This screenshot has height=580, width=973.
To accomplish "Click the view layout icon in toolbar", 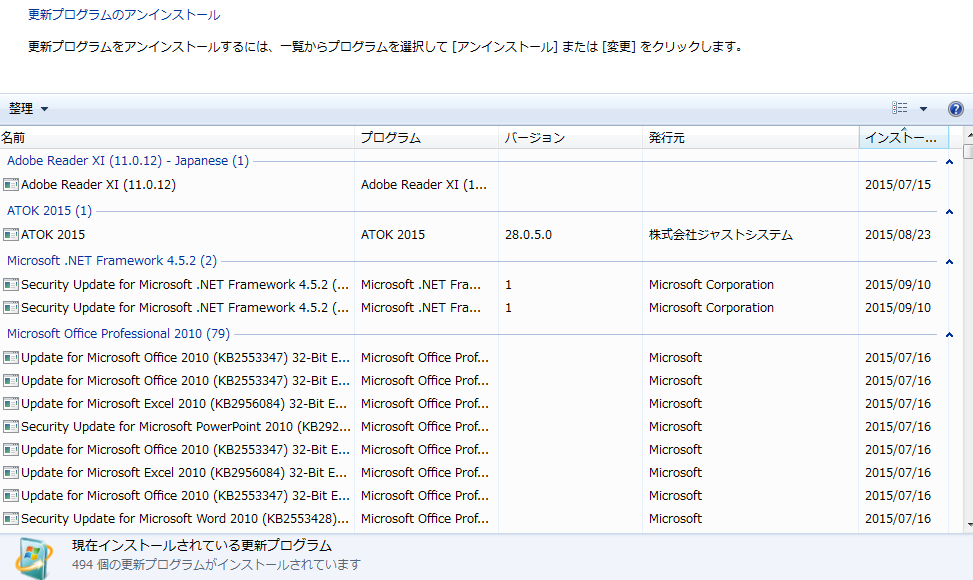I will 900,108.
